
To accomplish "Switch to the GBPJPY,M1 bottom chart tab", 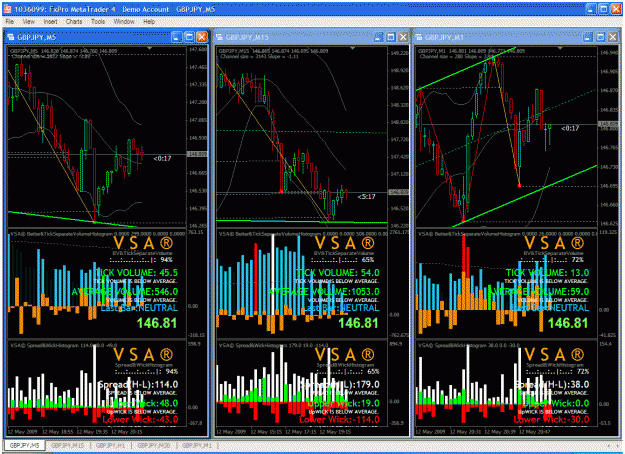I will [197, 445].
